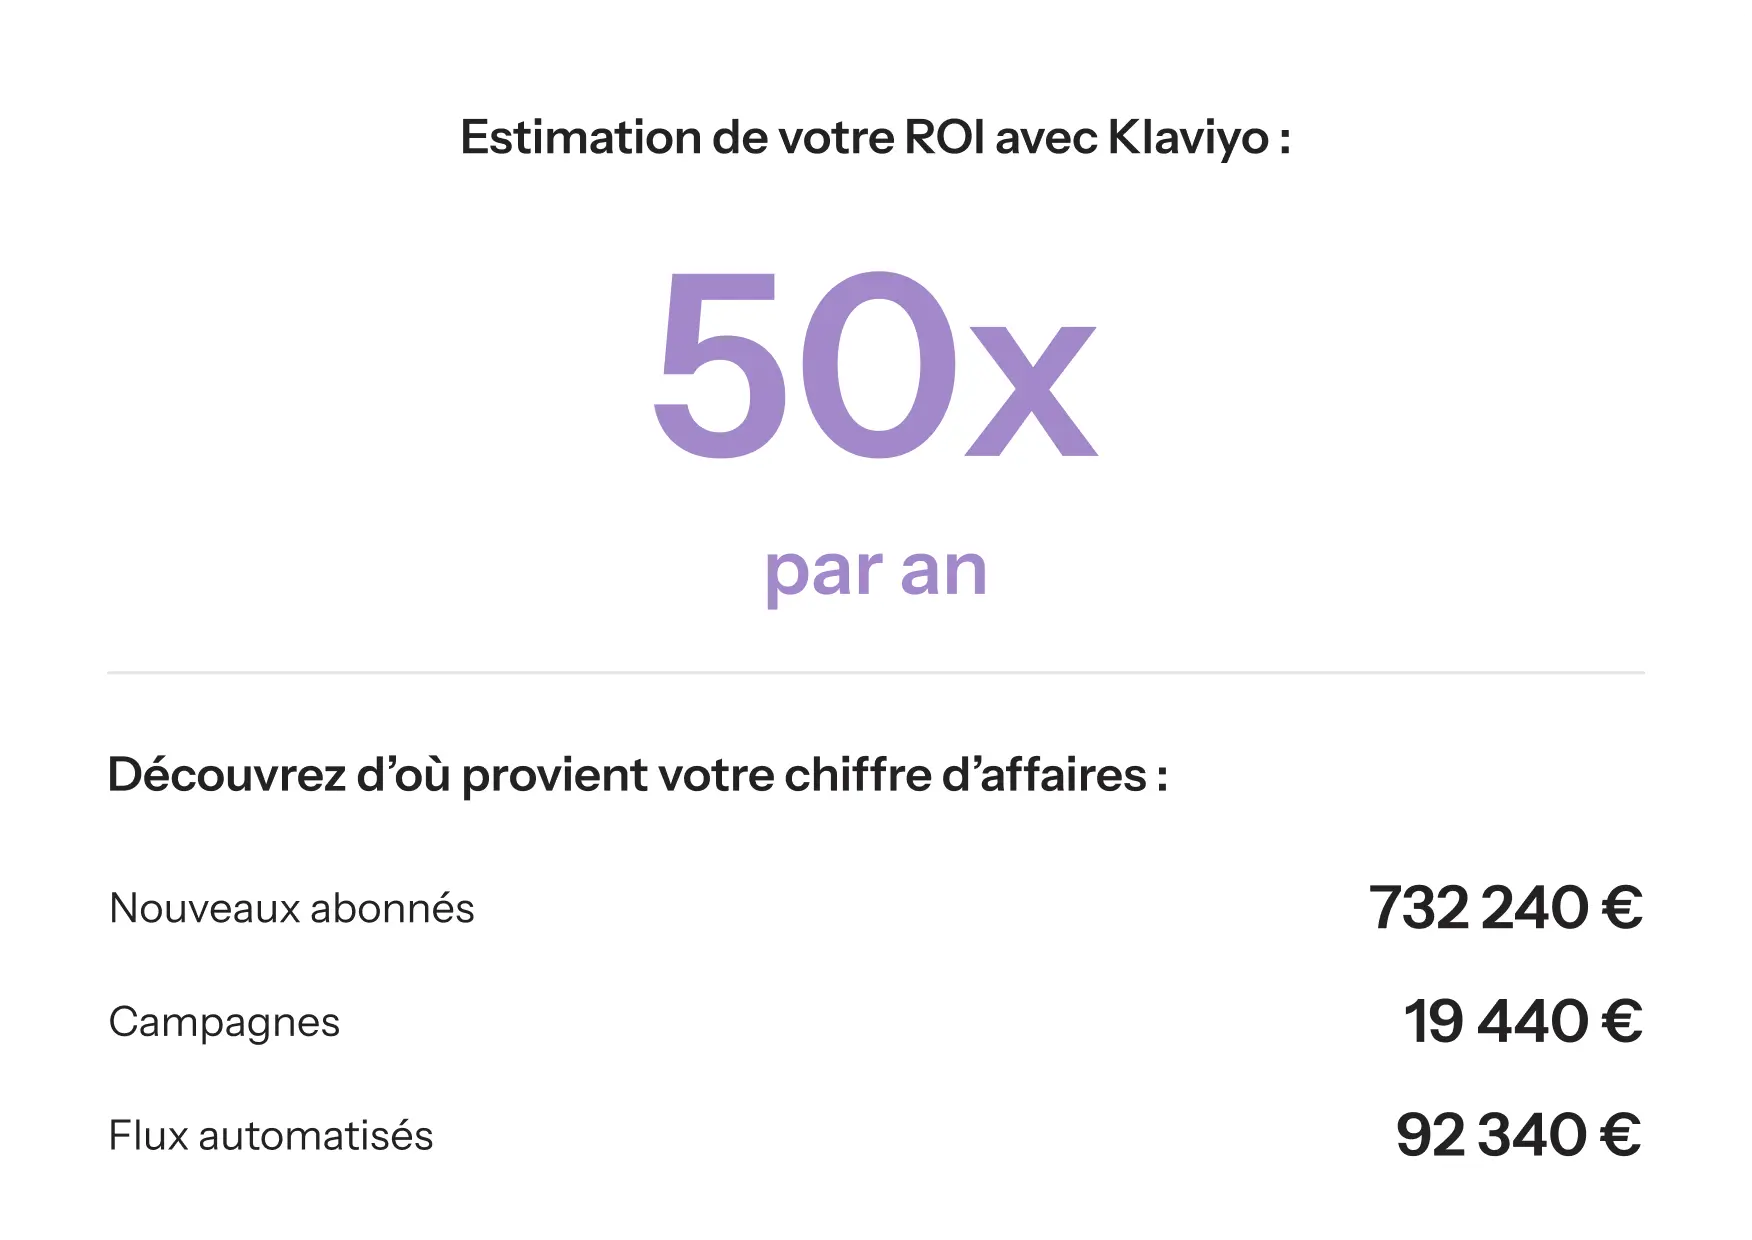The height and width of the screenshot is (1240, 1752).
Task: Click the Campagnes label
Action: click(224, 1023)
